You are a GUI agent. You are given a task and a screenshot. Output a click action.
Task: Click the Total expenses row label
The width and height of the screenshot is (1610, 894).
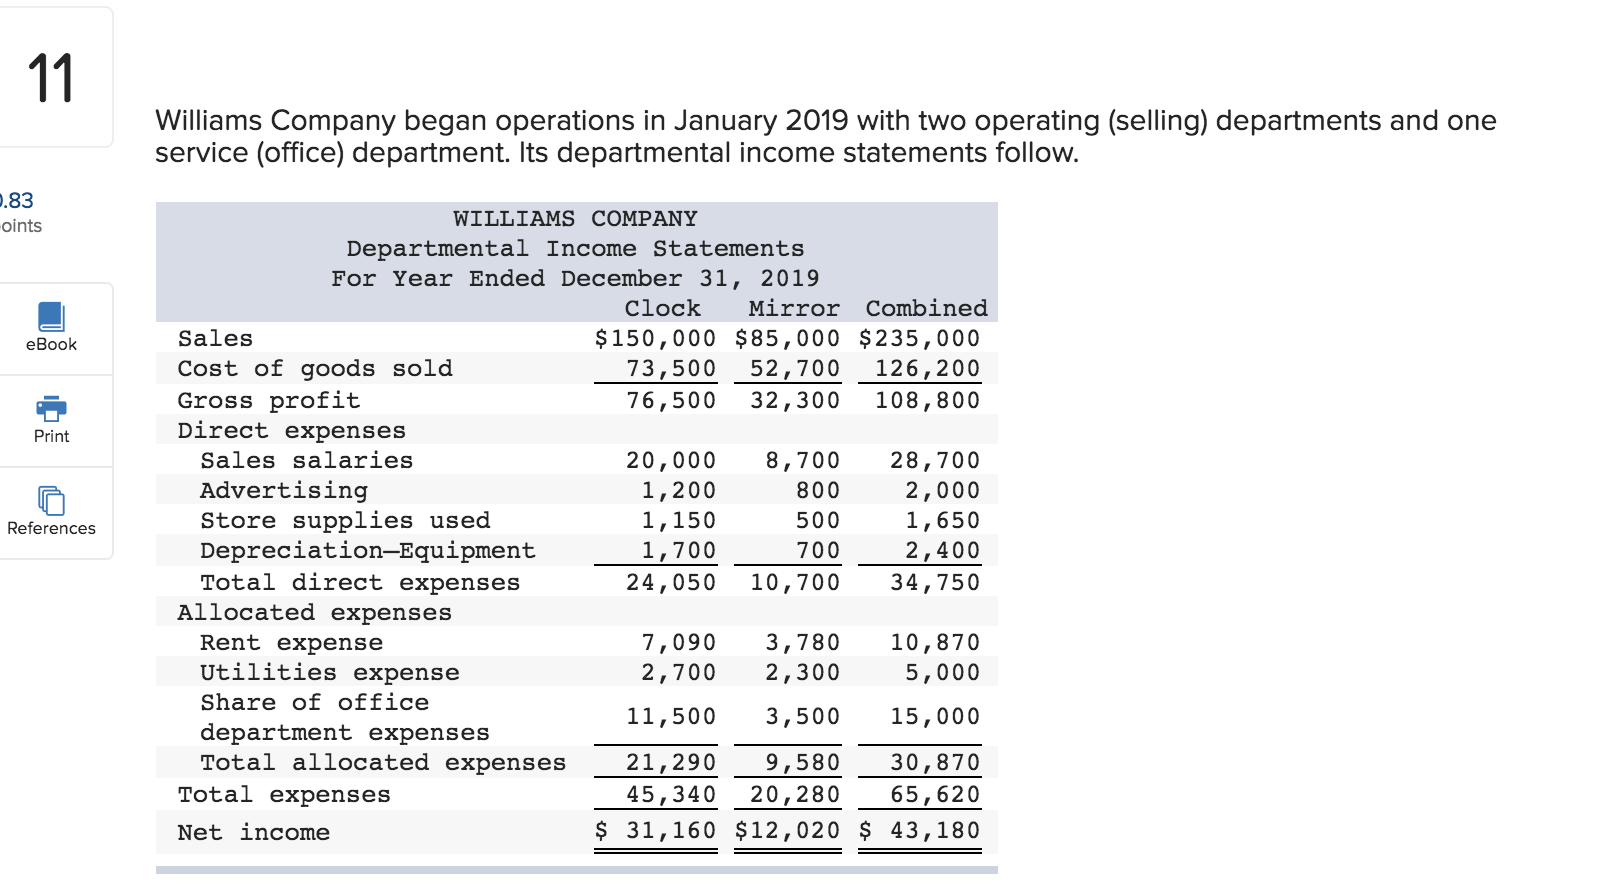[x=284, y=794]
